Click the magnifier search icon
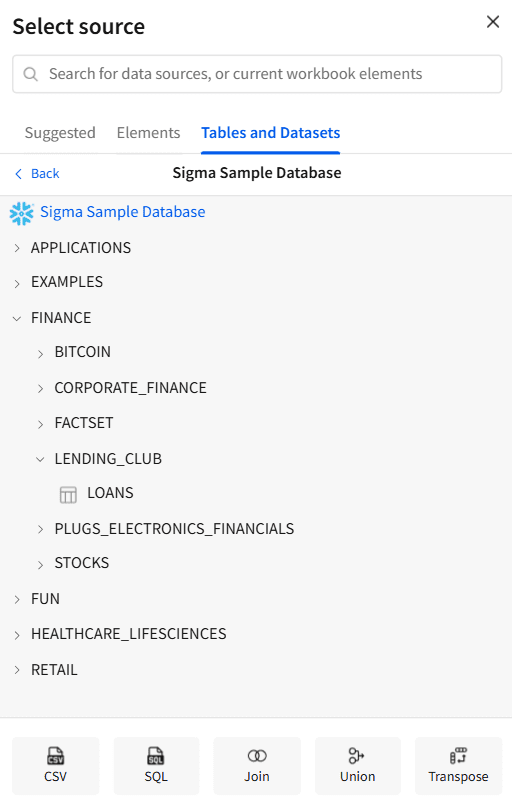The width and height of the screenshot is (512, 803). [31, 74]
